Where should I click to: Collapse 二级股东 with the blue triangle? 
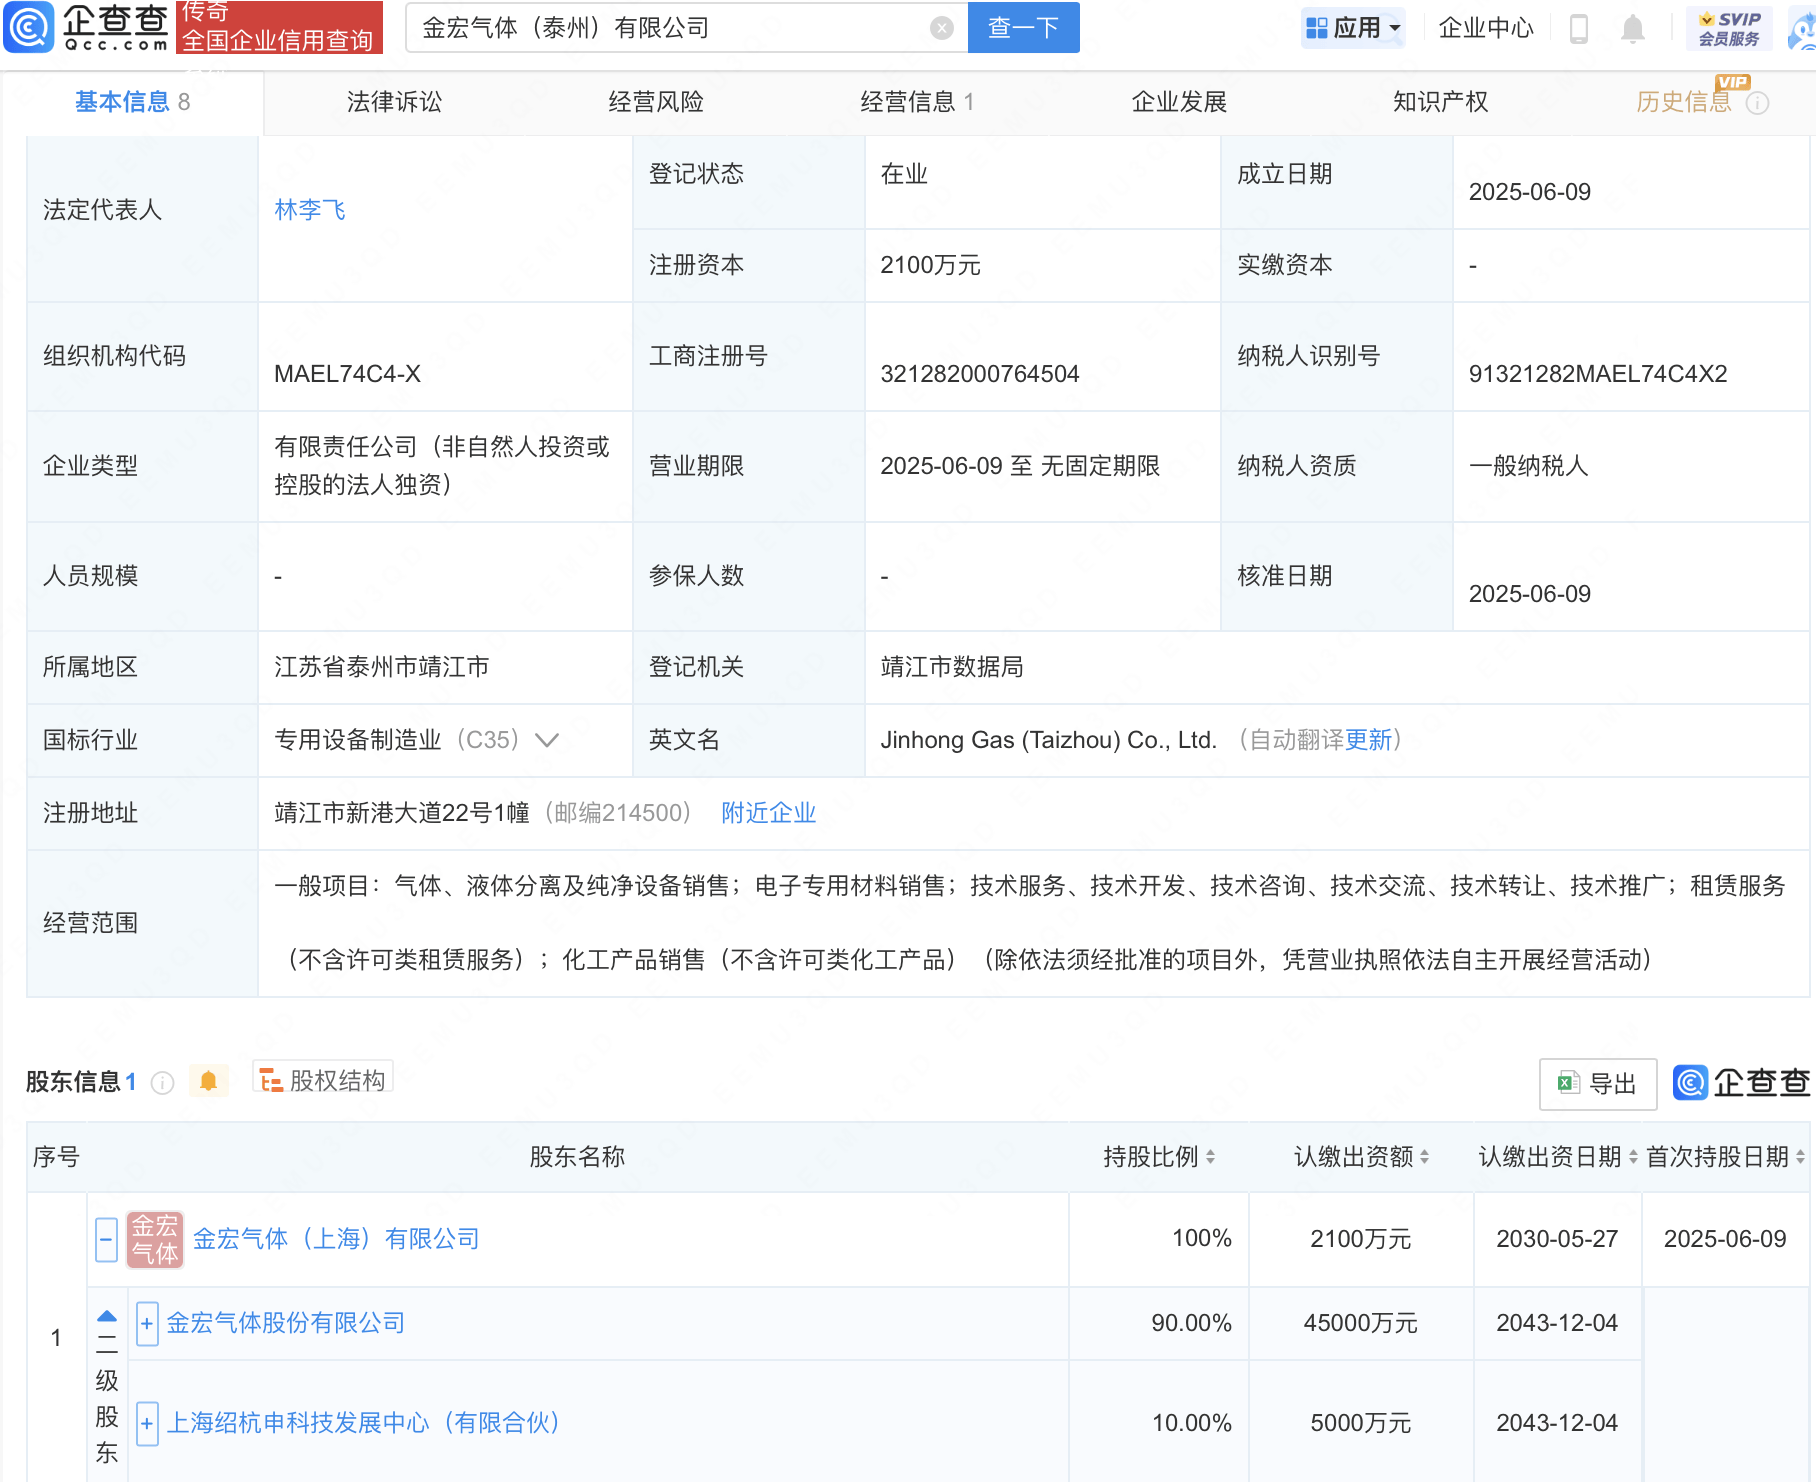click(x=107, y=1316)
